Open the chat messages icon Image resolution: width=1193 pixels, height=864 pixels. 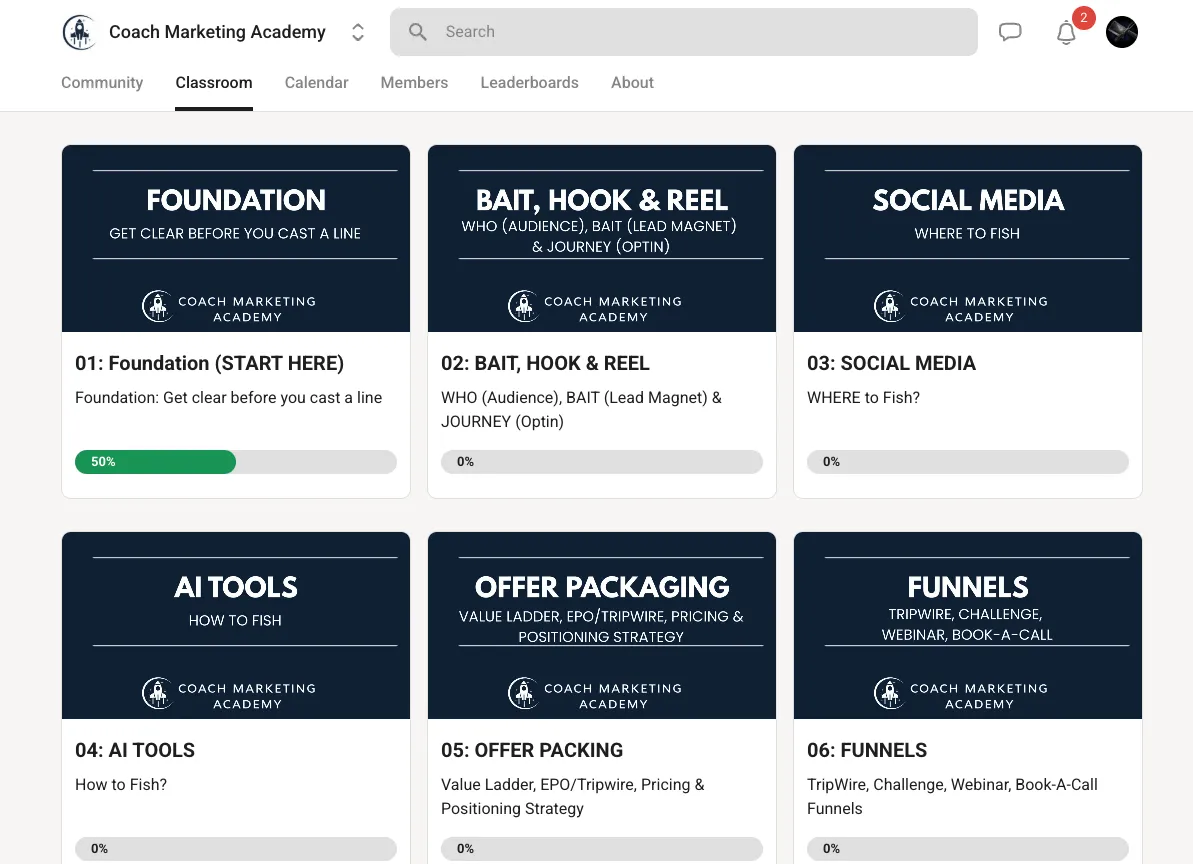tap(1010, 32)
